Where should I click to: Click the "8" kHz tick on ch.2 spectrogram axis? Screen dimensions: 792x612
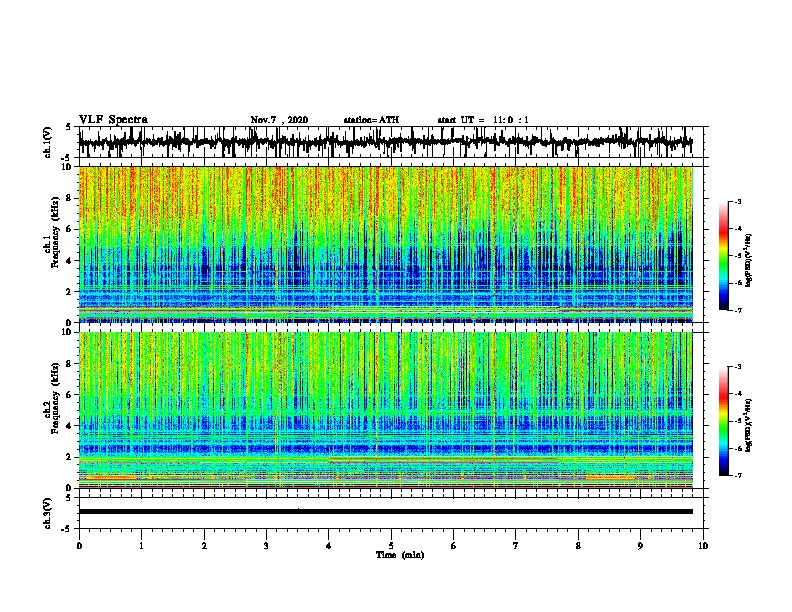(x=70, y=364)
